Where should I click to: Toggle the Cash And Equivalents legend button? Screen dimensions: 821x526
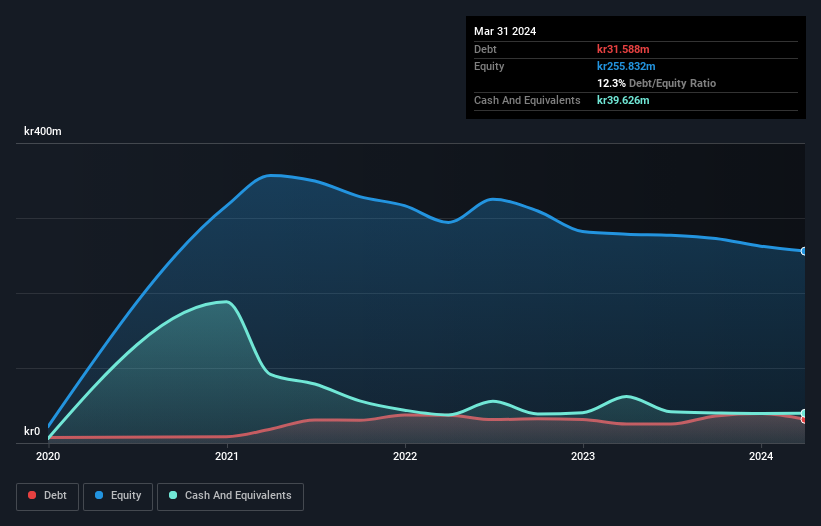coord(230,496)
